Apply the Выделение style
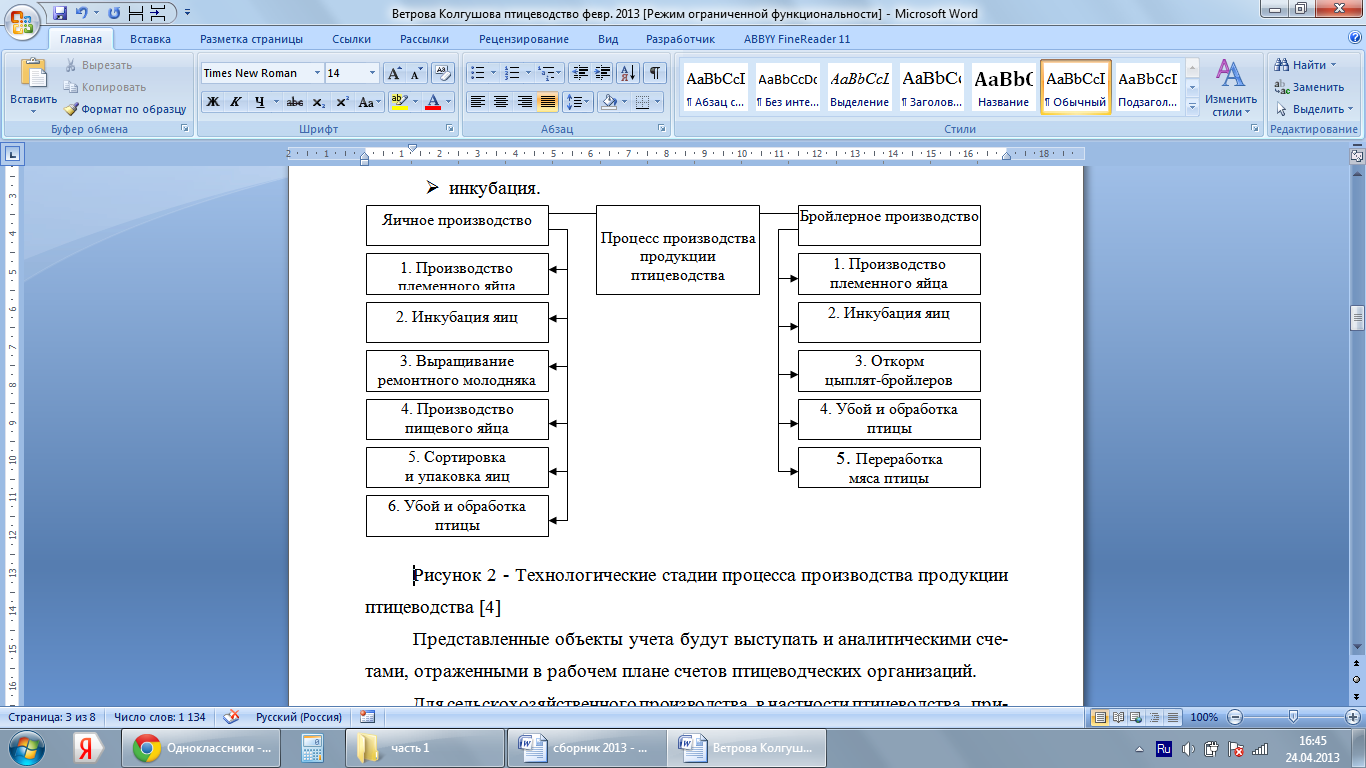 [860, 88]
